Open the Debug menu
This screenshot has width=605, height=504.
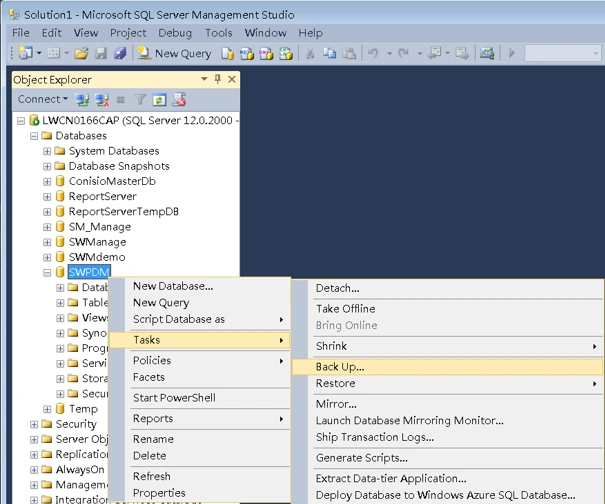(x=175, y=33)
